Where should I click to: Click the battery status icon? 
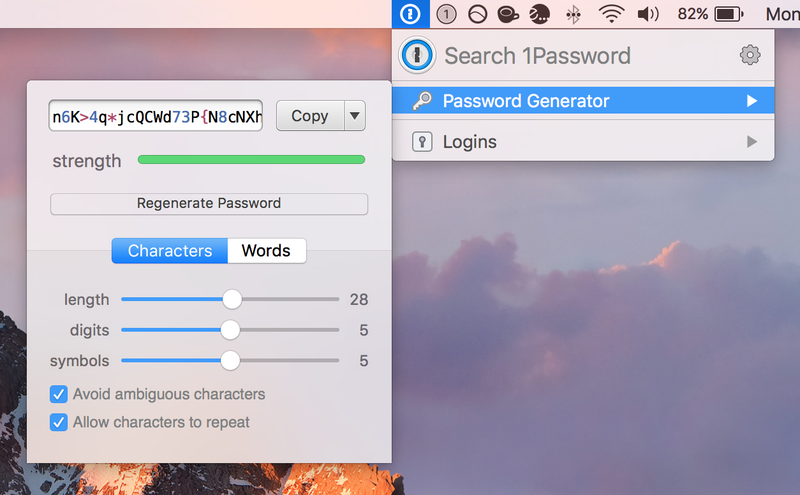tap(729, 14)
